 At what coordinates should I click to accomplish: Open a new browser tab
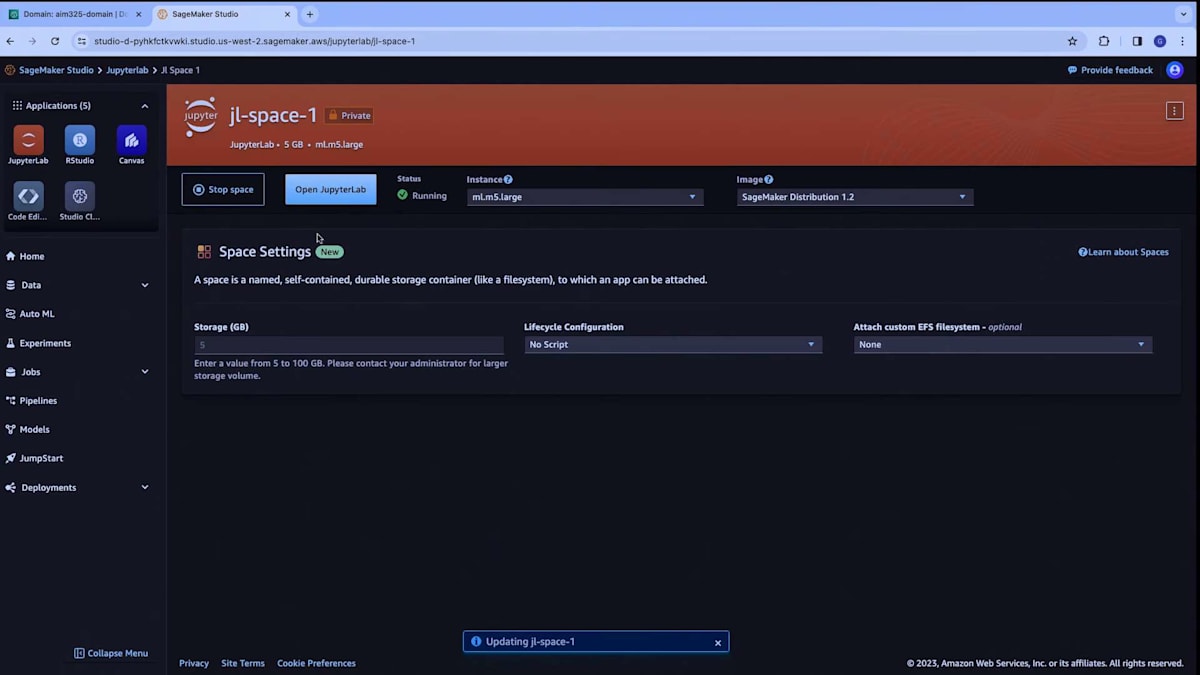(310, 14)
